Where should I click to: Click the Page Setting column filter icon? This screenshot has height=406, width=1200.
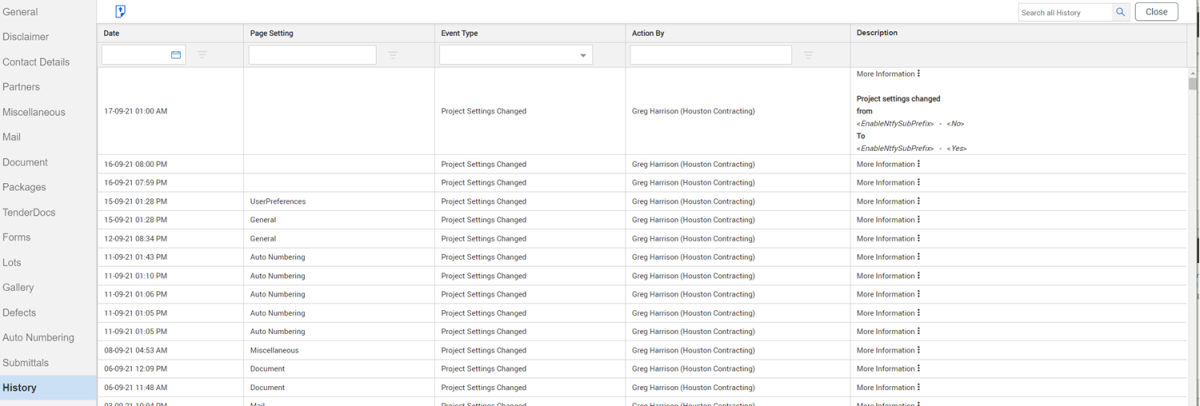pos(393,55)
